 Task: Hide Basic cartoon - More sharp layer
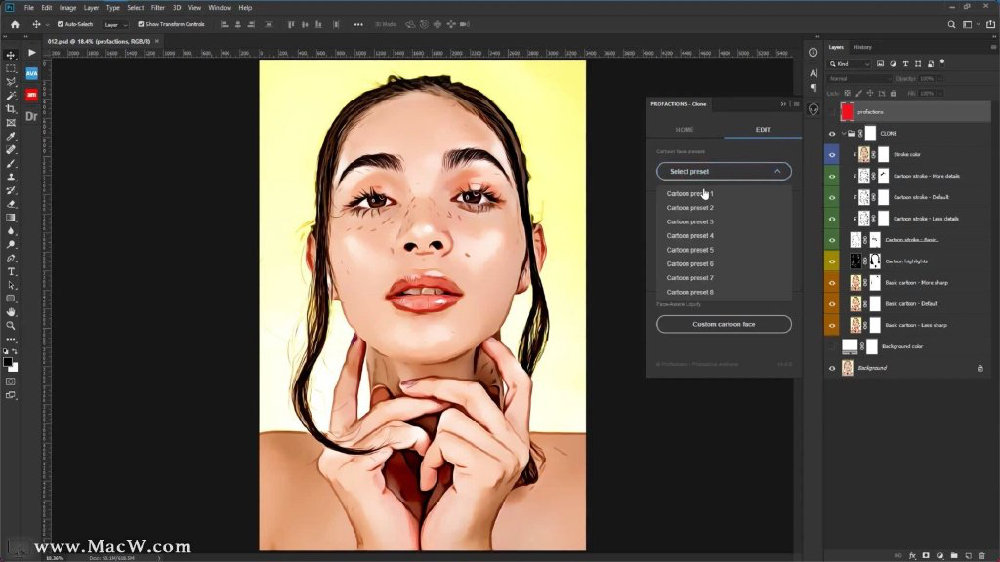click(x=832, y=283)
